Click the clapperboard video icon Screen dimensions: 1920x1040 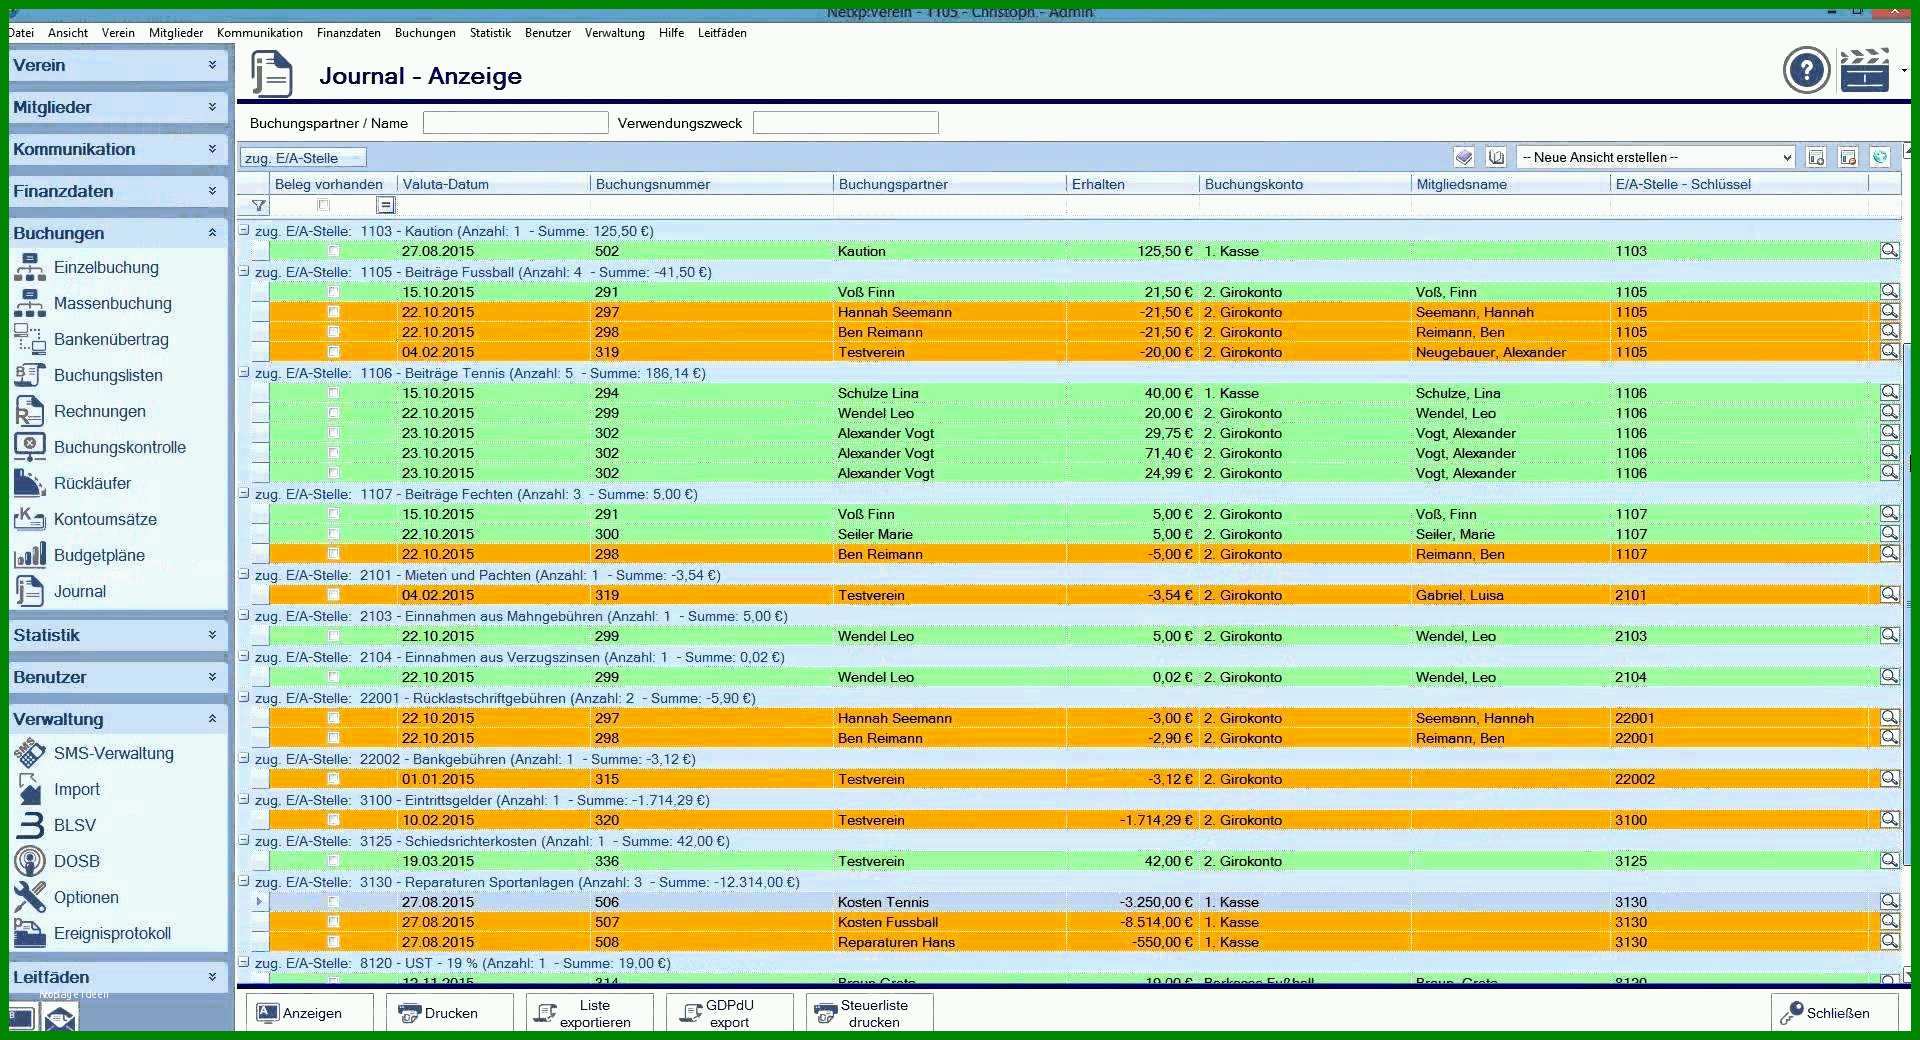[x=1865, y=70]
